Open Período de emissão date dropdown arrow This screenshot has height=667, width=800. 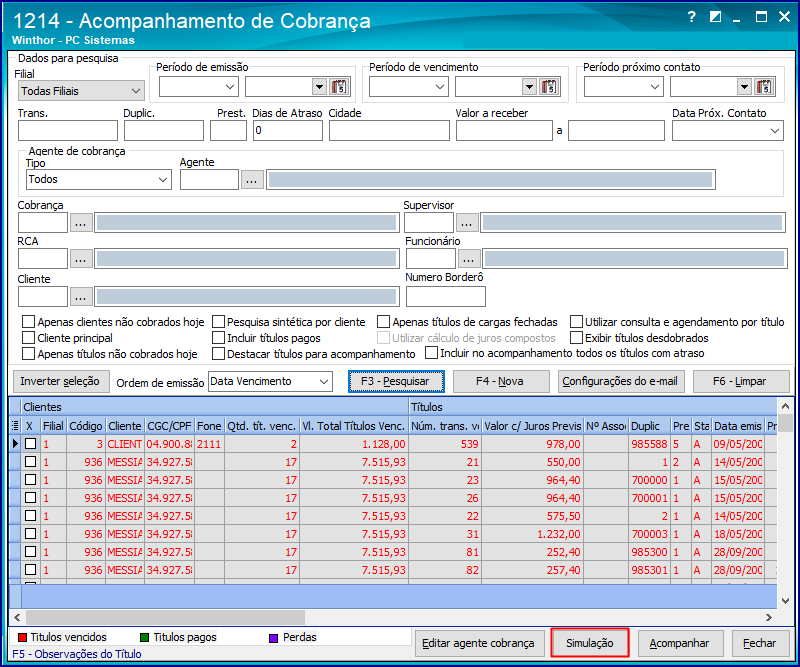tap(319, 87)
